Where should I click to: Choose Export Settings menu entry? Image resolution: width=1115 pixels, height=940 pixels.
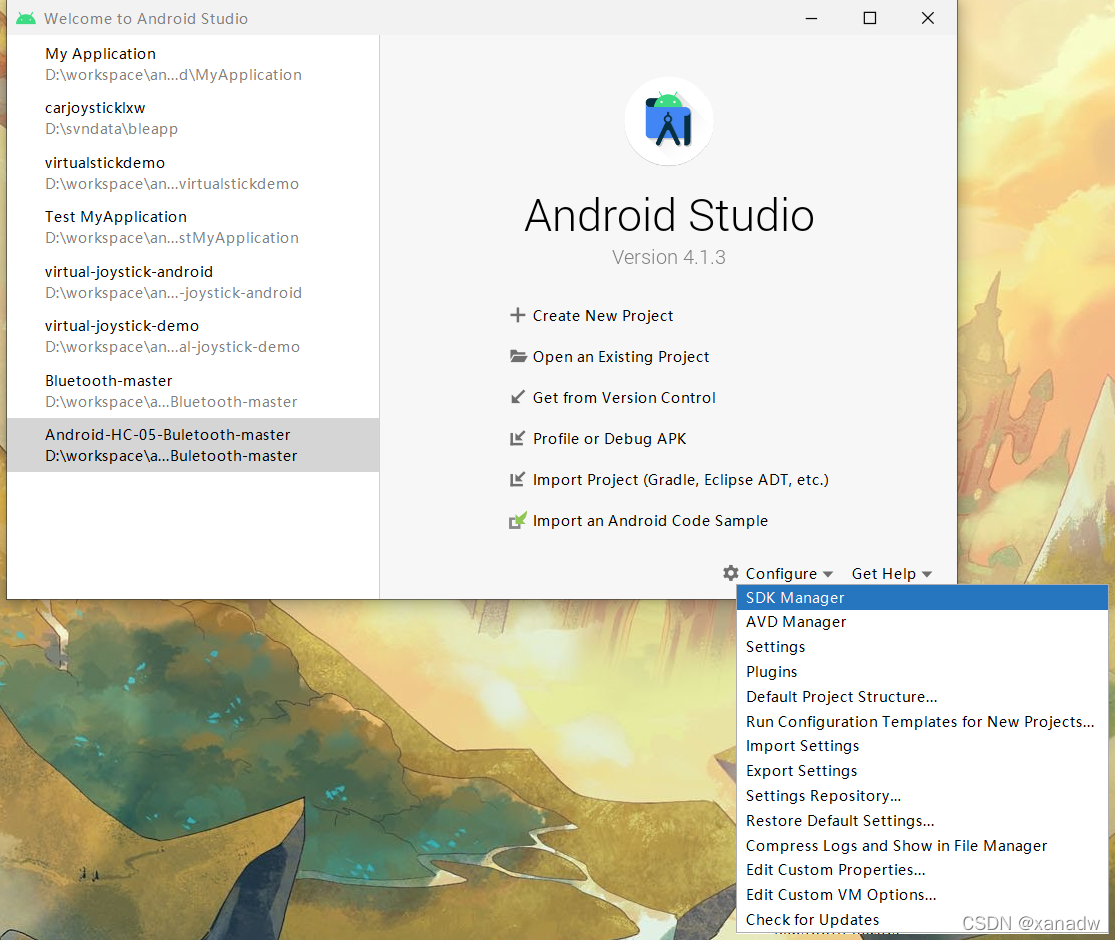[x=922, y=771]
